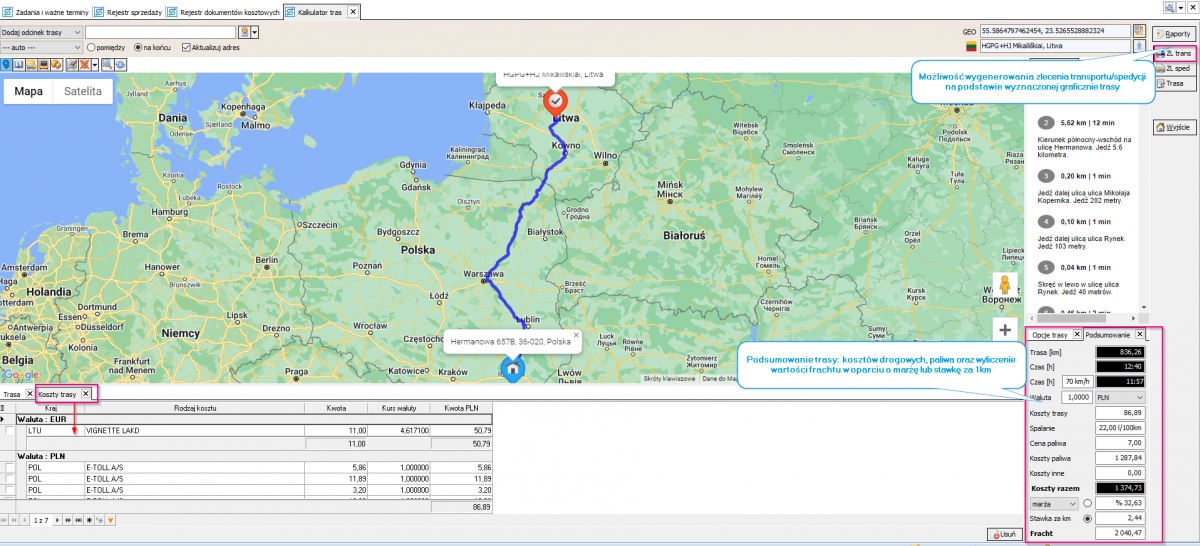This screenshot has width=1200, height=546.
Task: Click the destination marker on the map
Action: point(554,101)
